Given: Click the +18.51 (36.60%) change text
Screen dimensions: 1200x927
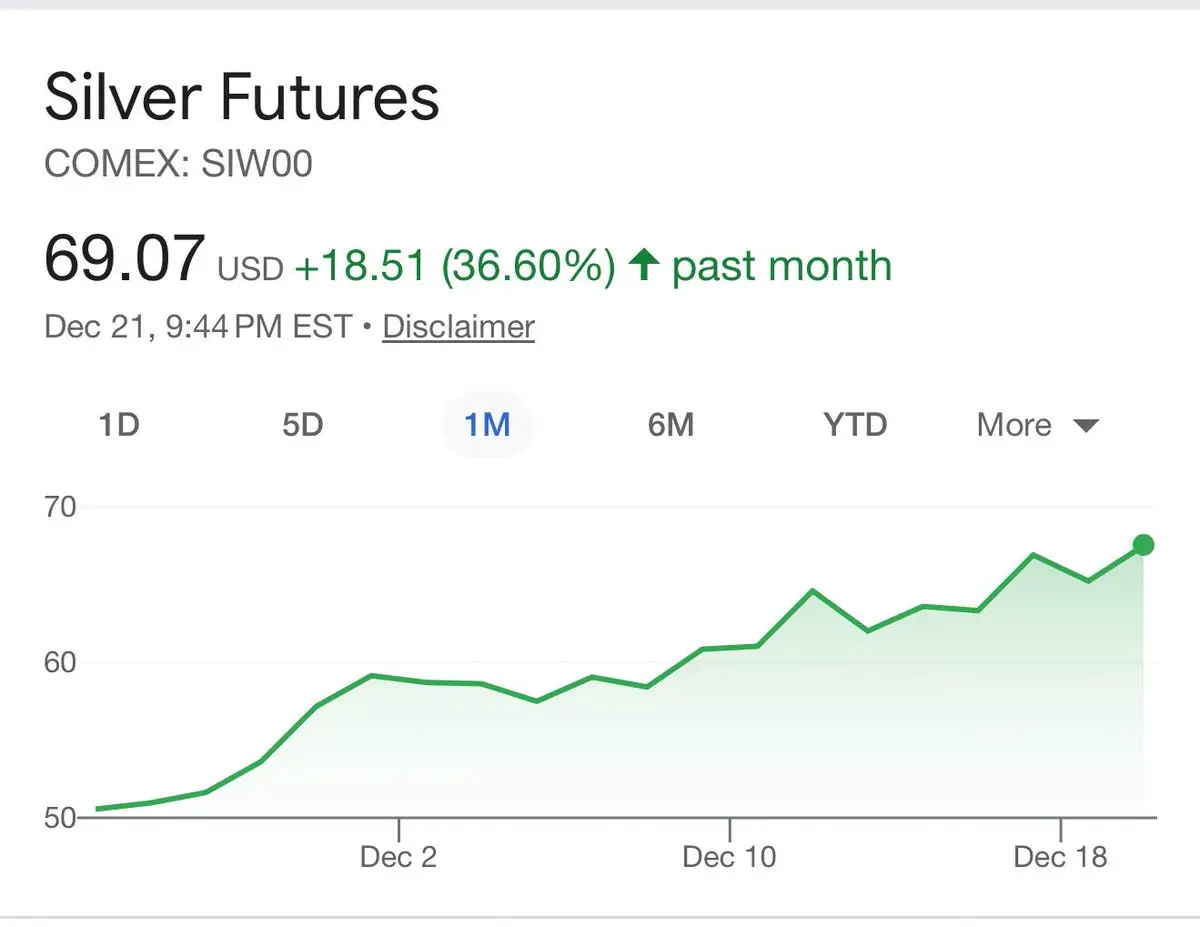Looking at the screenshot, I should (x=455, y=266).
